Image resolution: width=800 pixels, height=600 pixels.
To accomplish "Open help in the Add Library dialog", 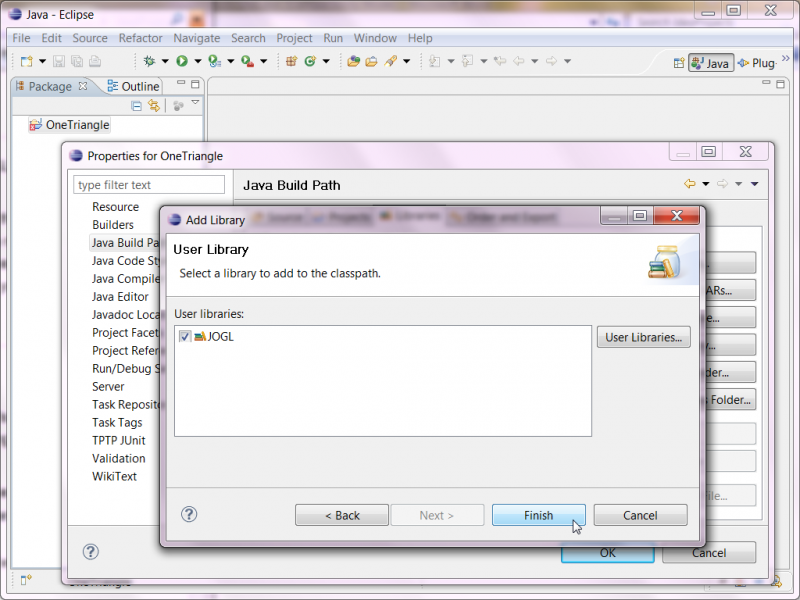I will click(x=189, y=514).
